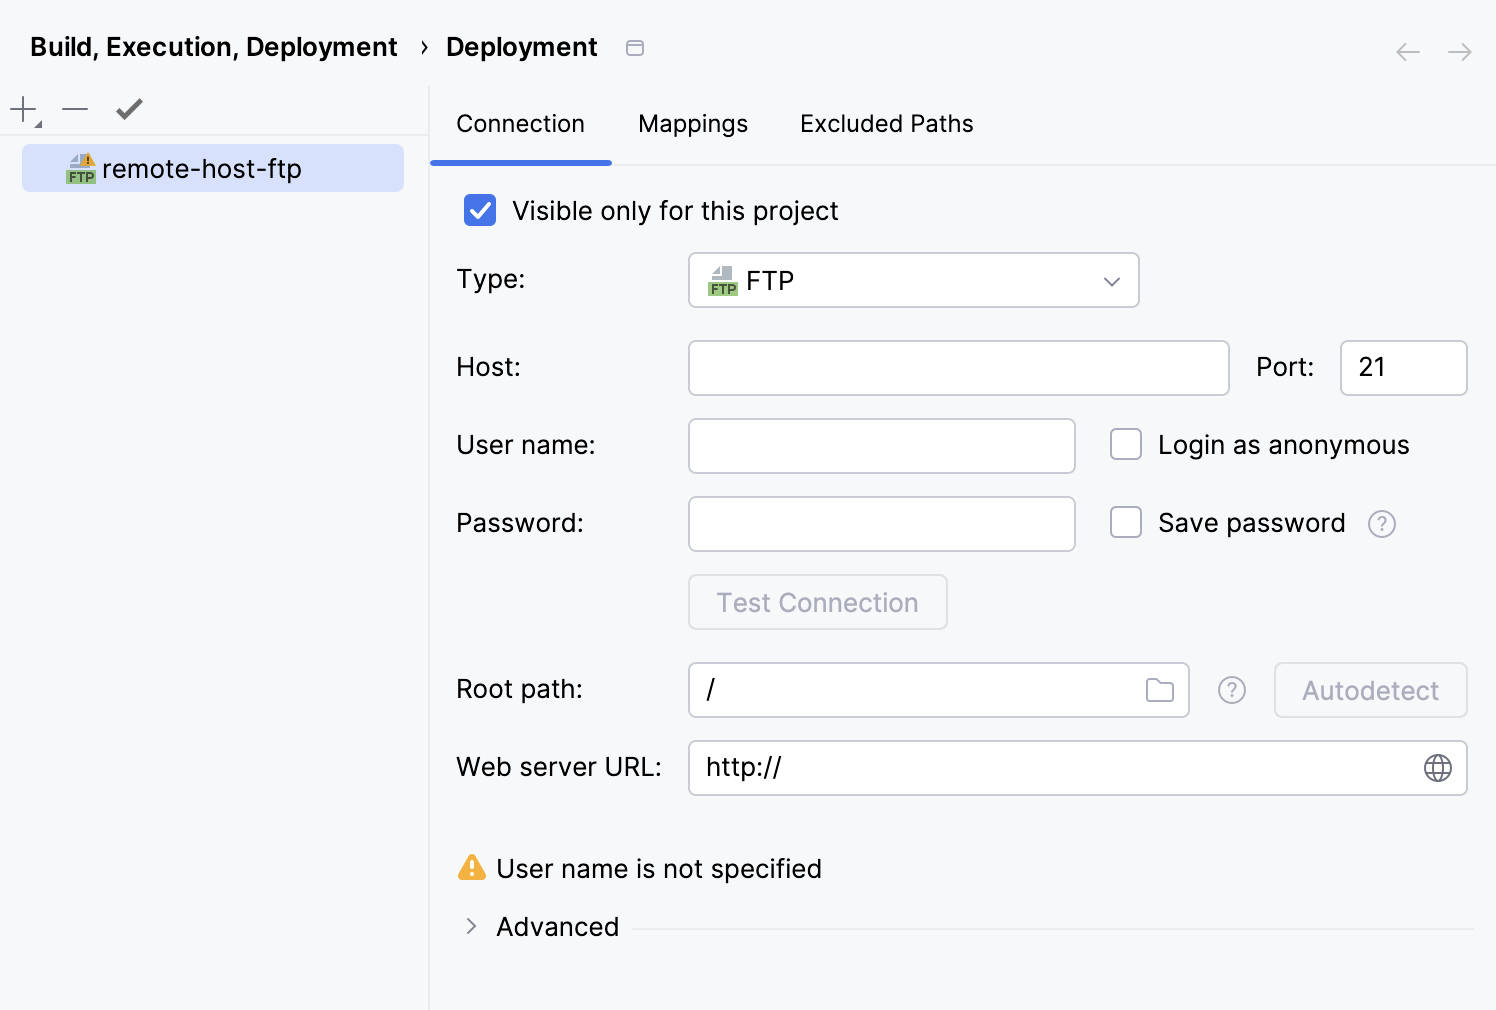Enable Save password
The image size is (1496, 1010).
(x=1126, y=522)
